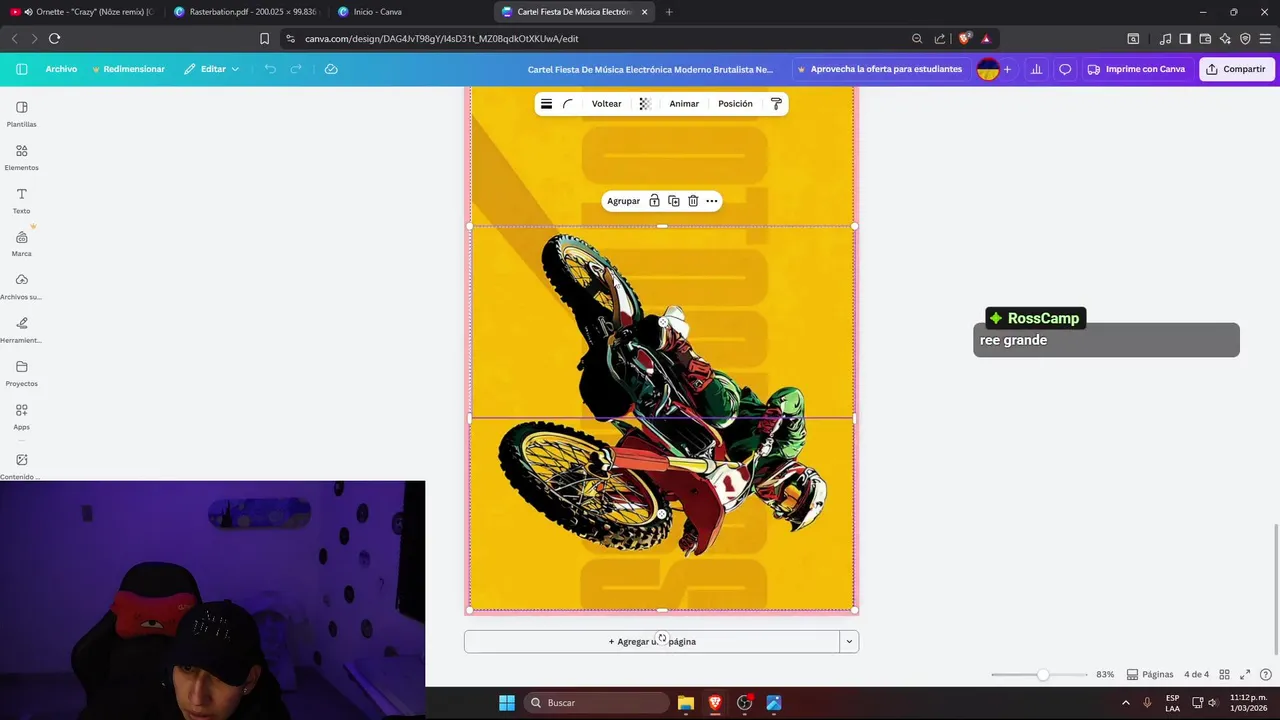Adjust the zoom slider handle
The width and height of the screenshot is (1280, 720).
(x=1043, y=675)
